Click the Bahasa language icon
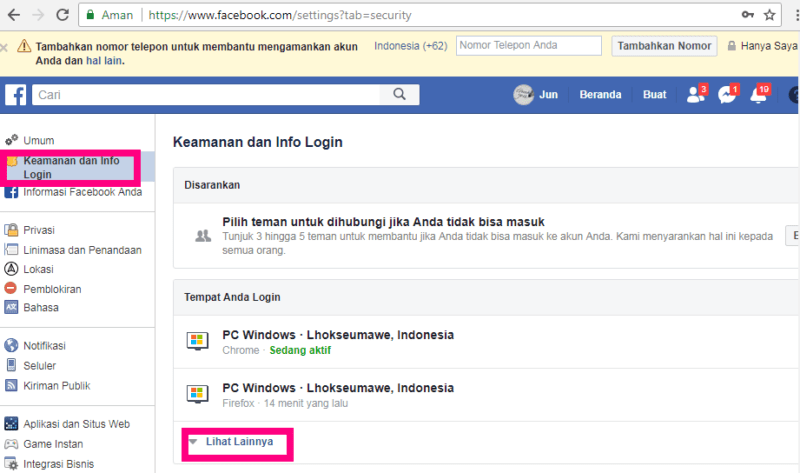The width and height of the screenshot is (800, 473). coord(11,307)
